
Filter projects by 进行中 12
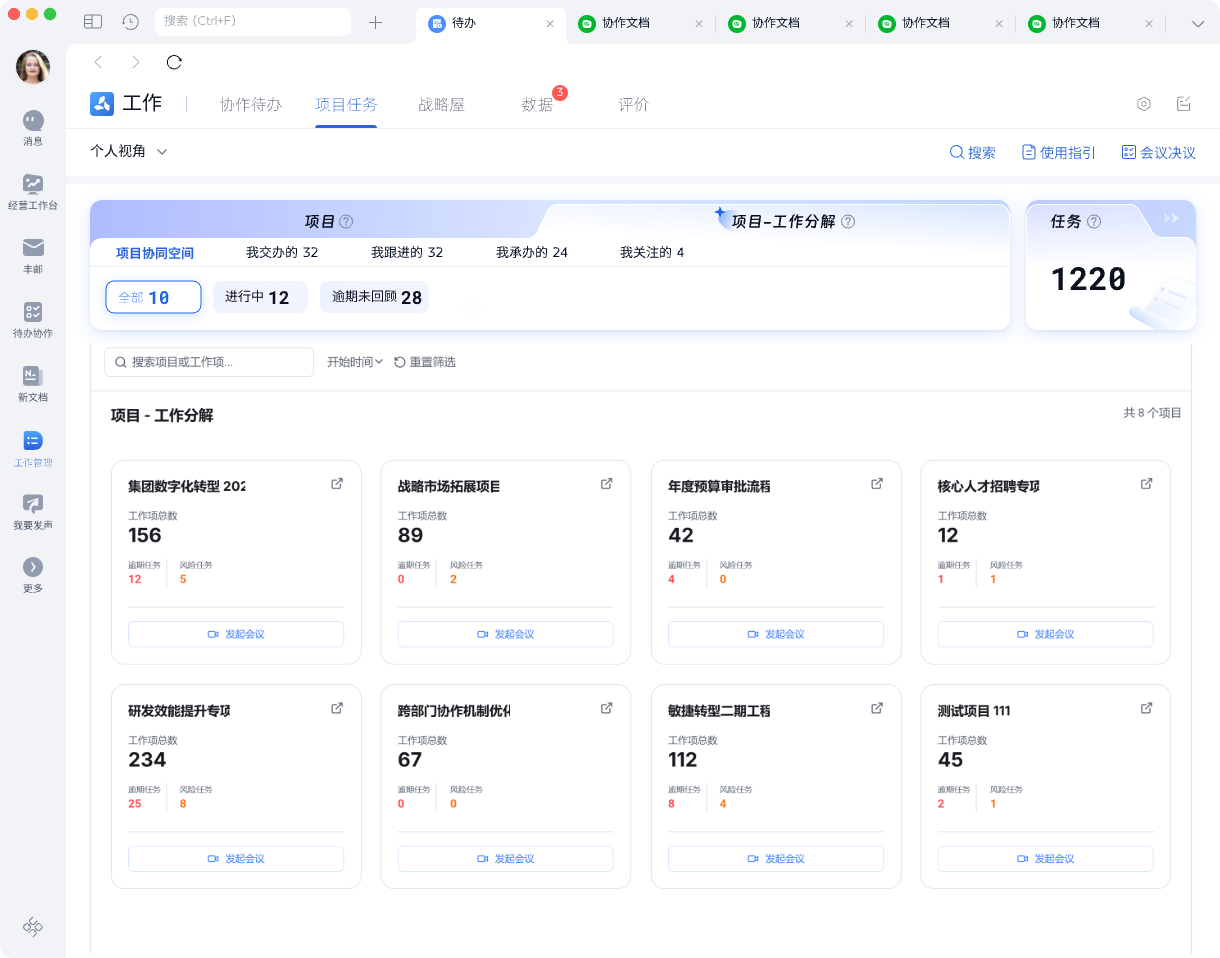(x=260, y=296)
